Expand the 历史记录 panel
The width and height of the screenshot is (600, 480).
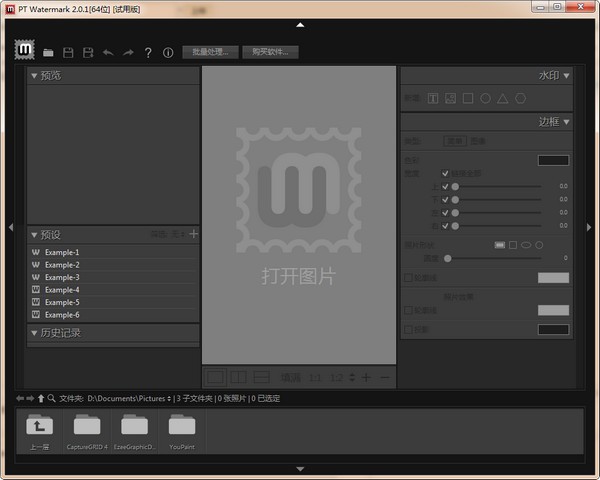[x=35, y=332]
